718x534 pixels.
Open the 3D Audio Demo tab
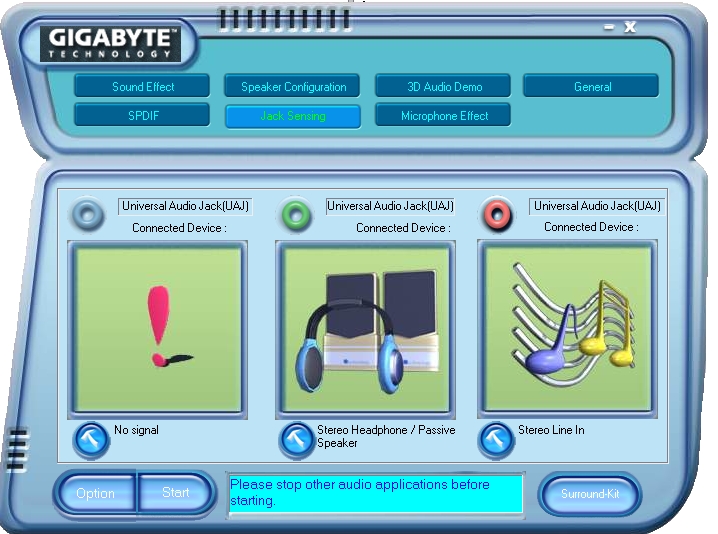point(443,86)
